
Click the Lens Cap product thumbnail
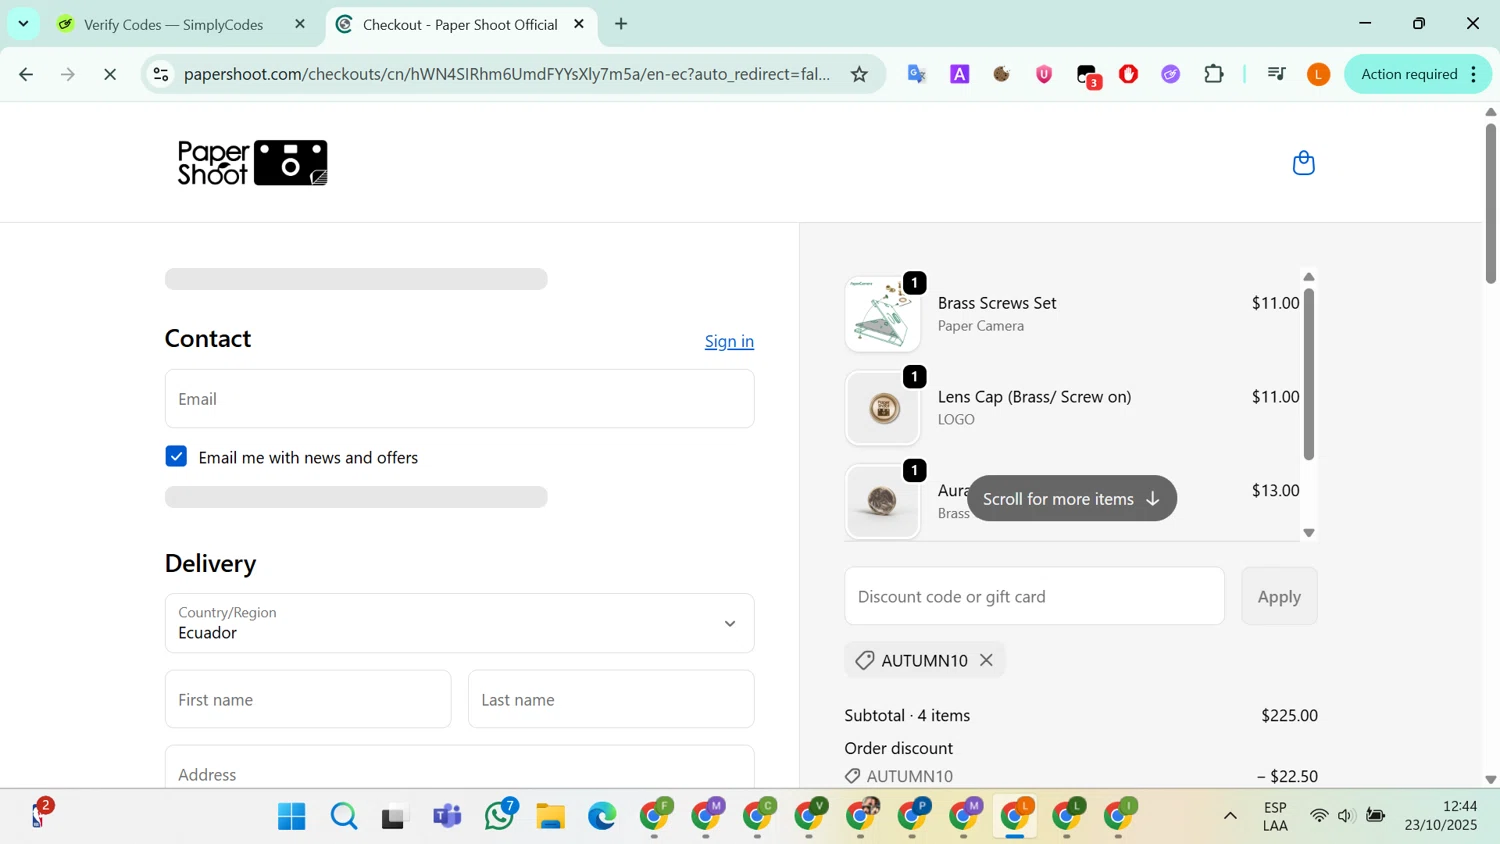pyautogui.click(x=882, y=408)
